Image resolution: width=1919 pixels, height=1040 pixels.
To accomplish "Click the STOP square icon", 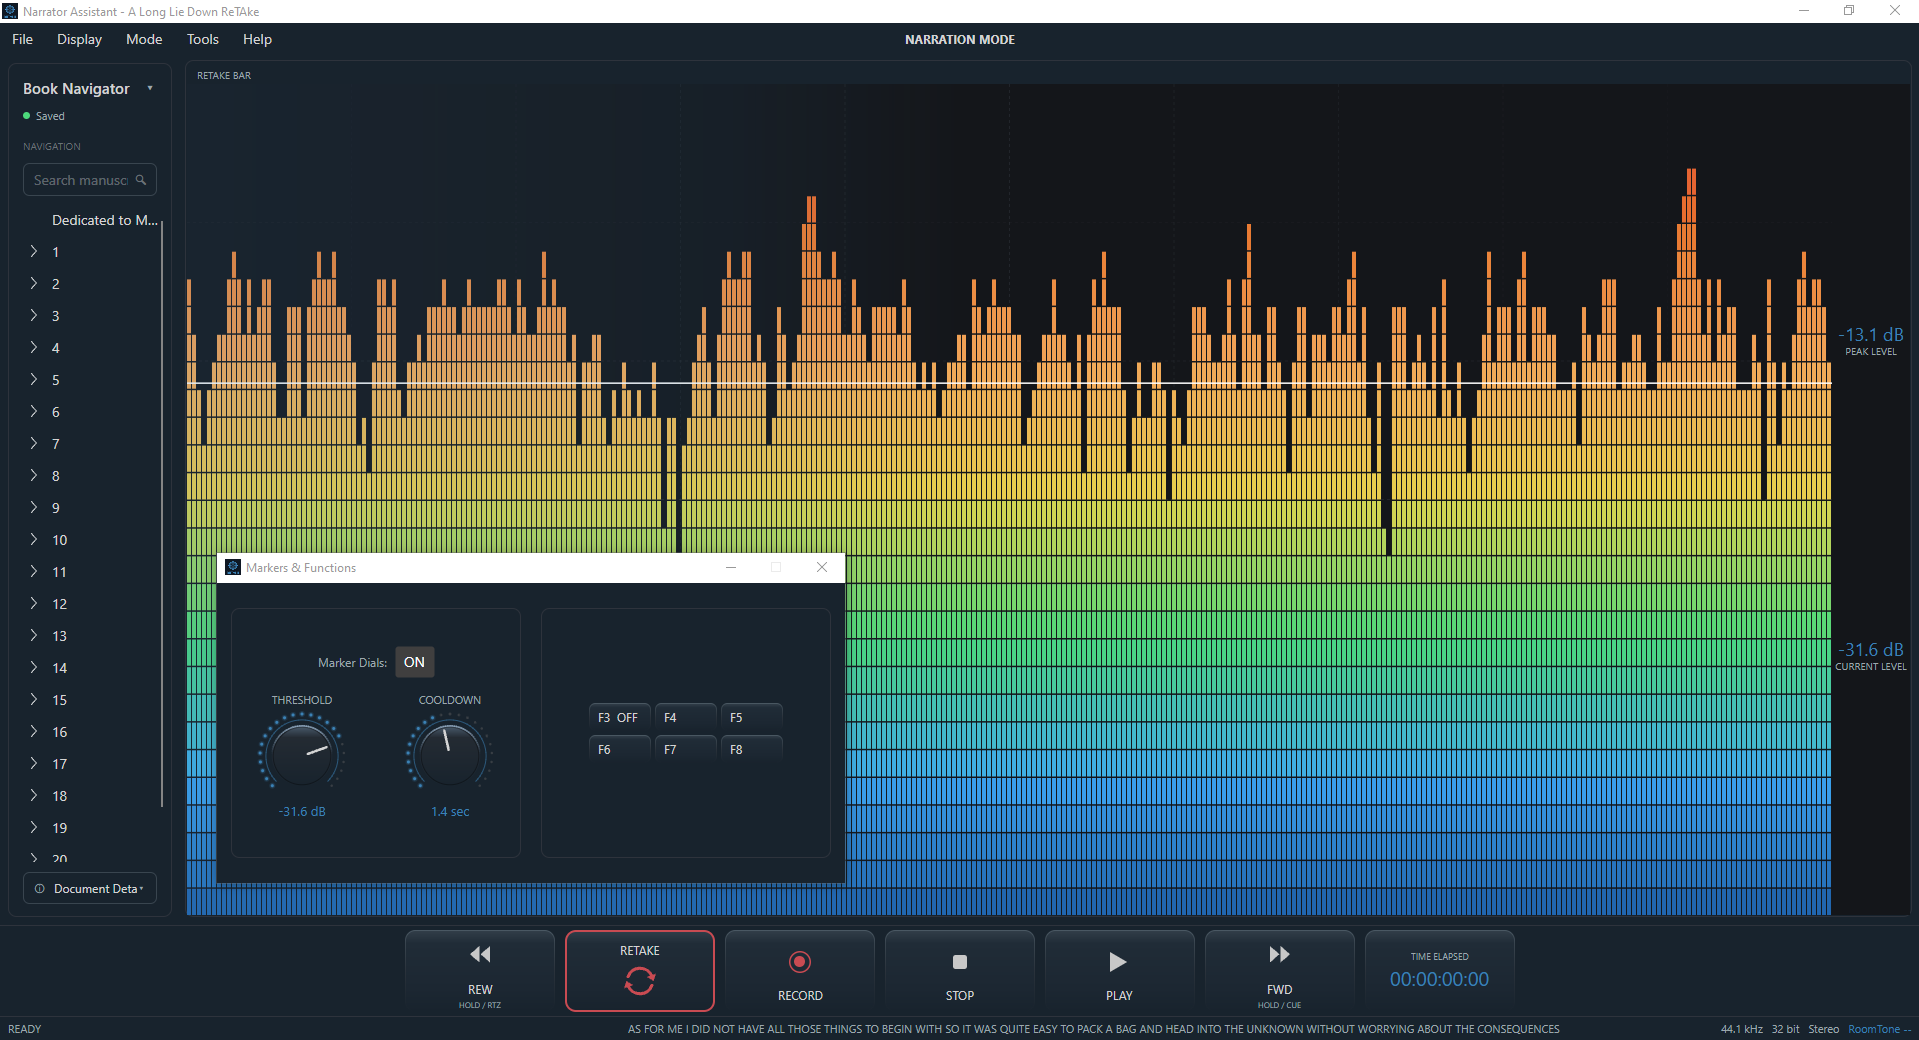I will (960, 962).
